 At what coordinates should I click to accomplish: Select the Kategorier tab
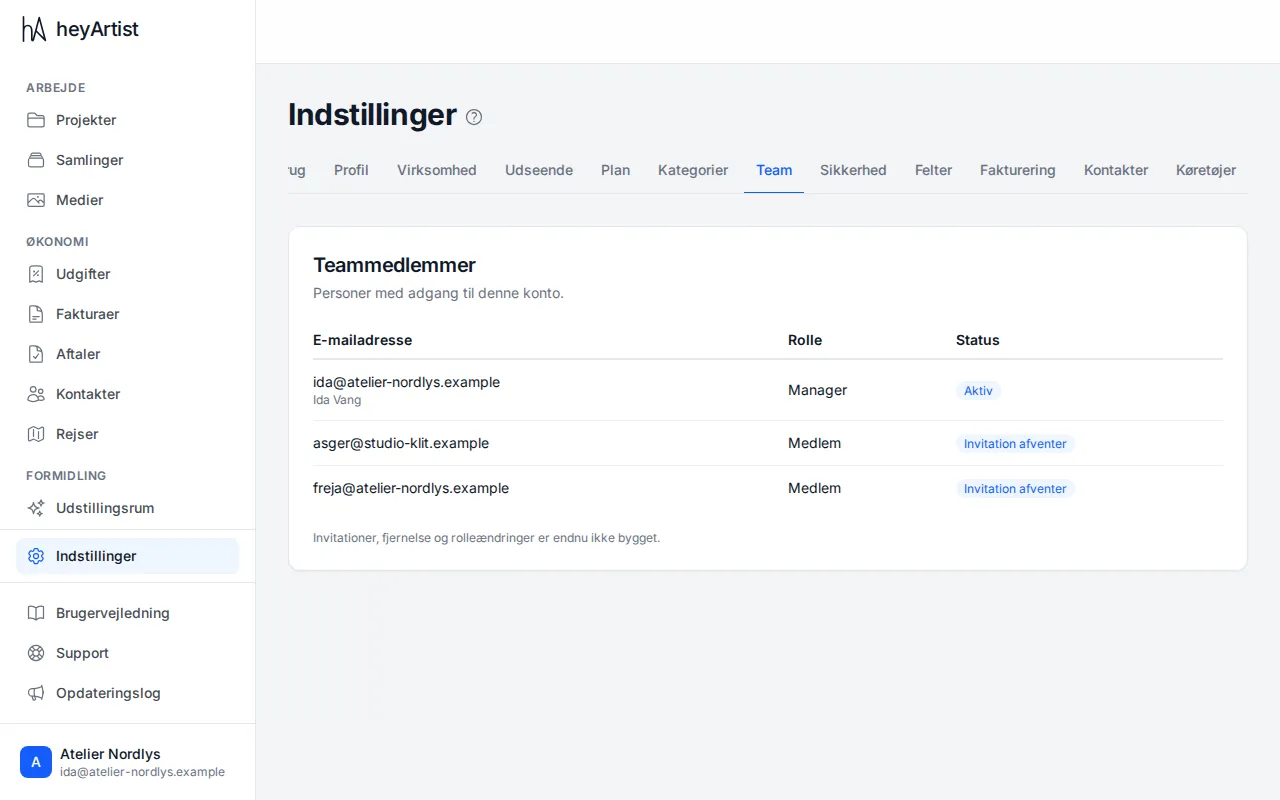pos(693,170)
